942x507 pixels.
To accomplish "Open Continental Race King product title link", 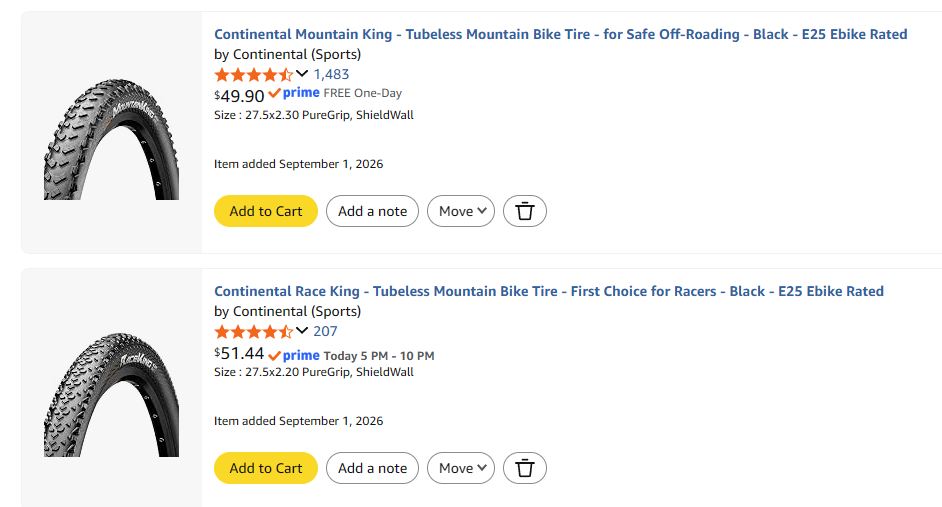I will click(x=549, y=291).
